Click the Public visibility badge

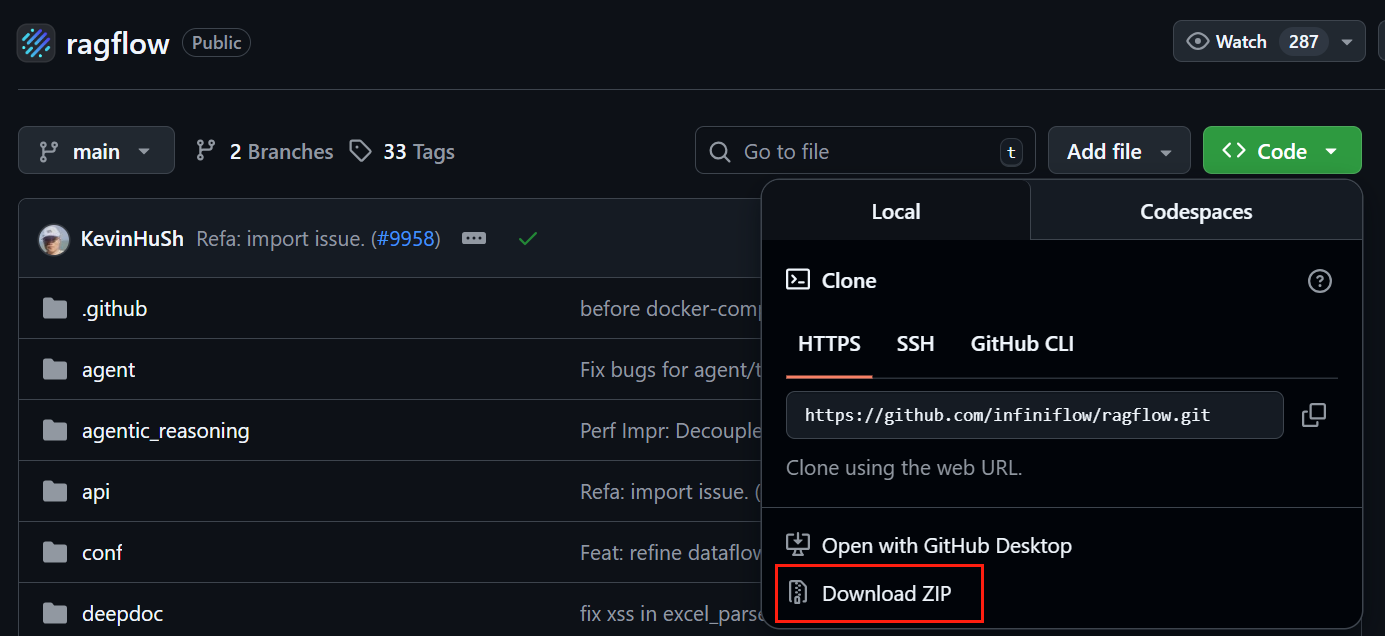216,43
